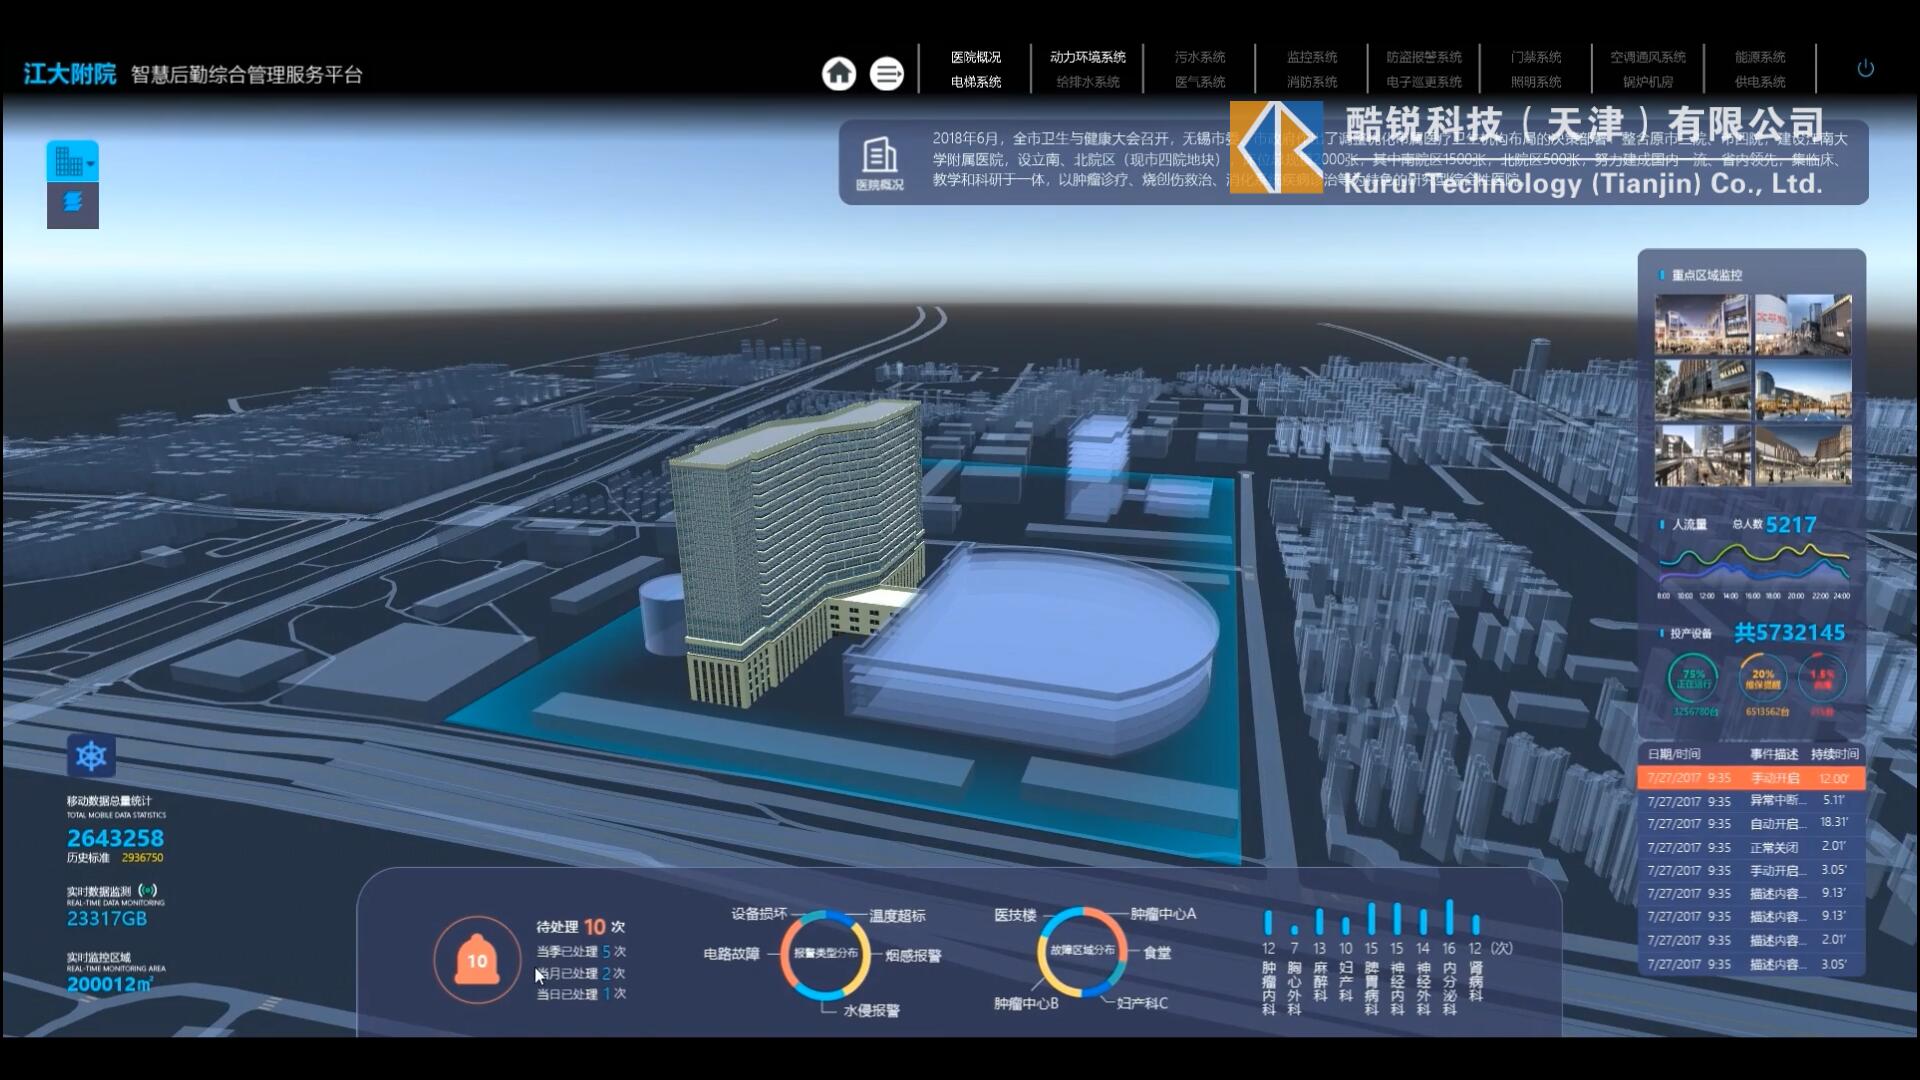
Task: Click the Home icon in top bar
Action: coord(839,73)
